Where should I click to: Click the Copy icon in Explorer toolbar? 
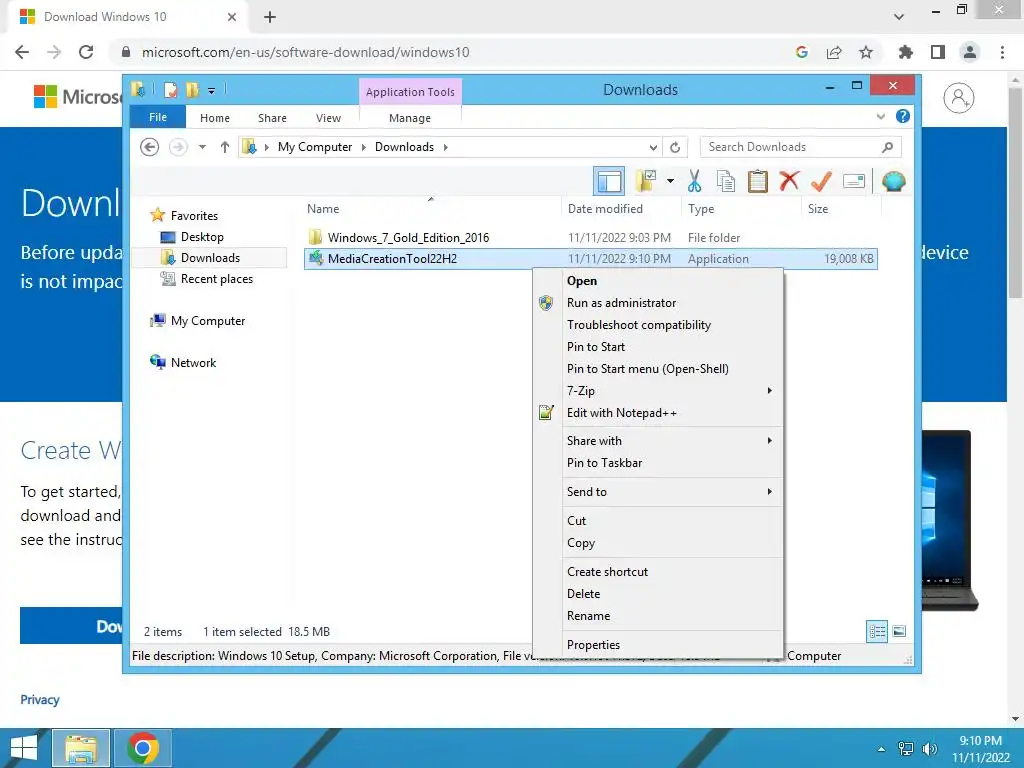[726, 181]
